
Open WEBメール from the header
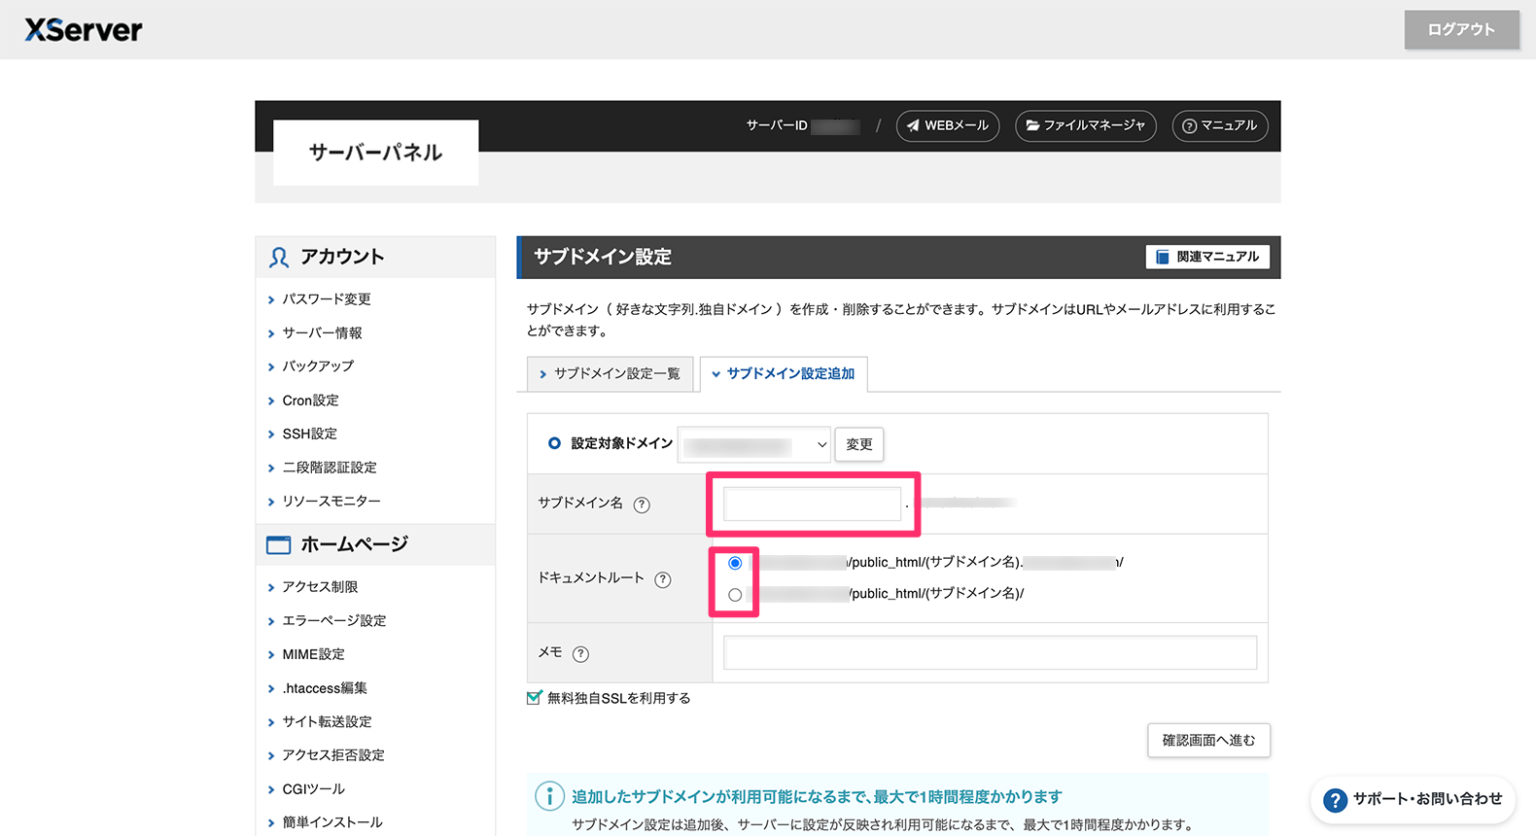pos(947,126)
